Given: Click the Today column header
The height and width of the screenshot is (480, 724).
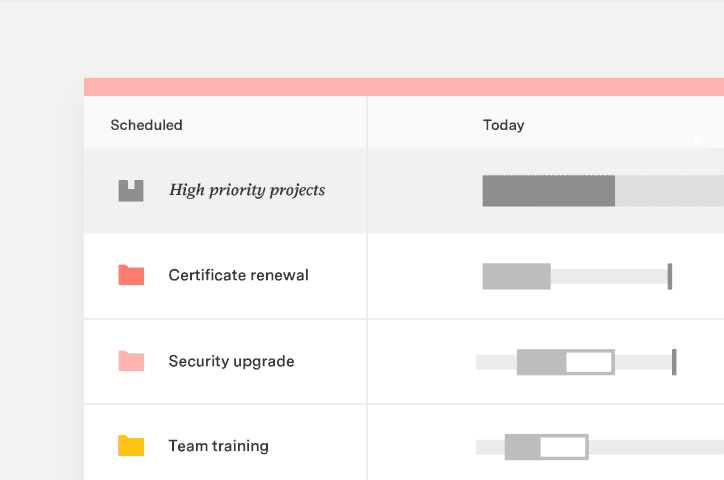Looking at the screenshot, I should pos(503,125).
